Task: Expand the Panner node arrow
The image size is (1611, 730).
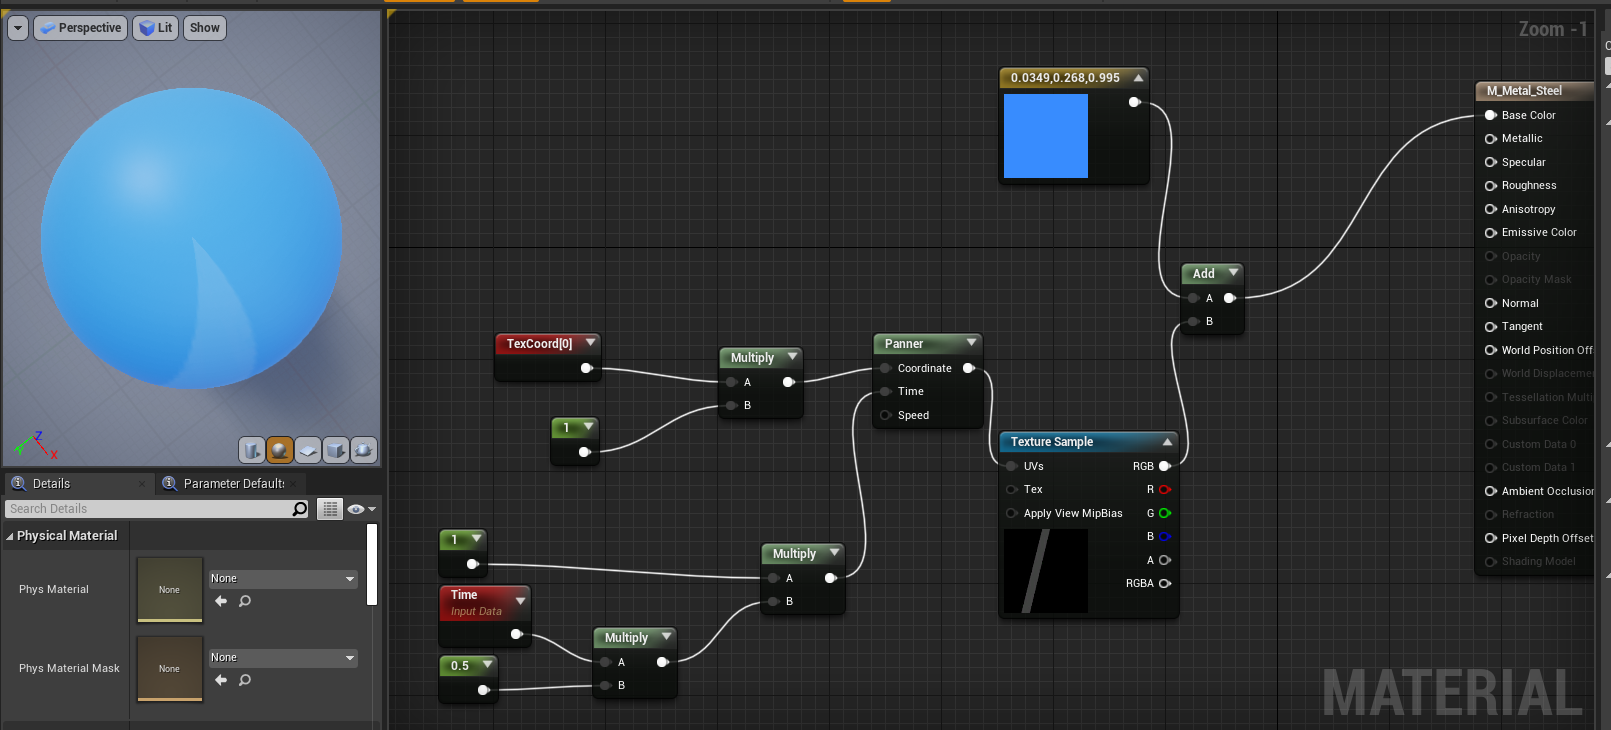Action: (x=971, y=343)
